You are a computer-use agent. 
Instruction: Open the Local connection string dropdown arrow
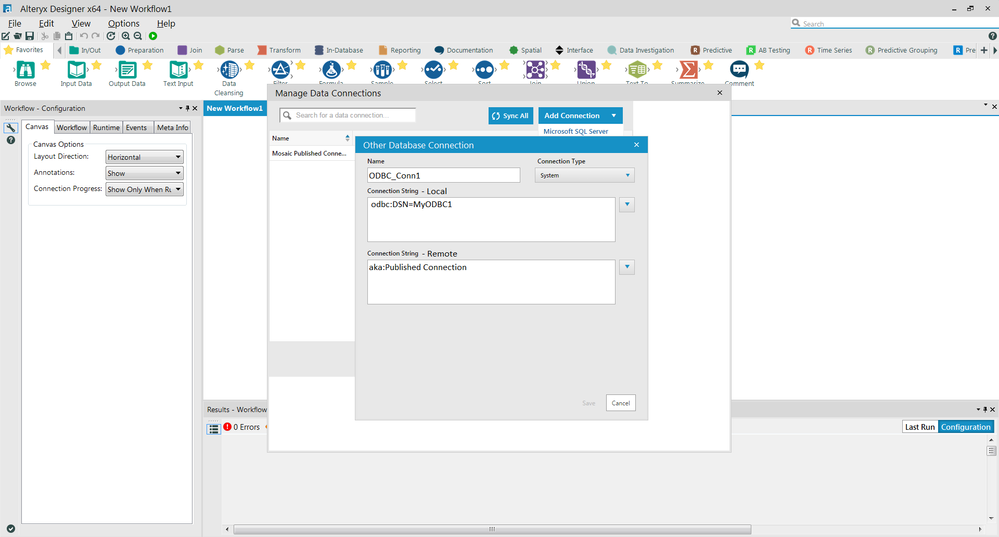627,204
